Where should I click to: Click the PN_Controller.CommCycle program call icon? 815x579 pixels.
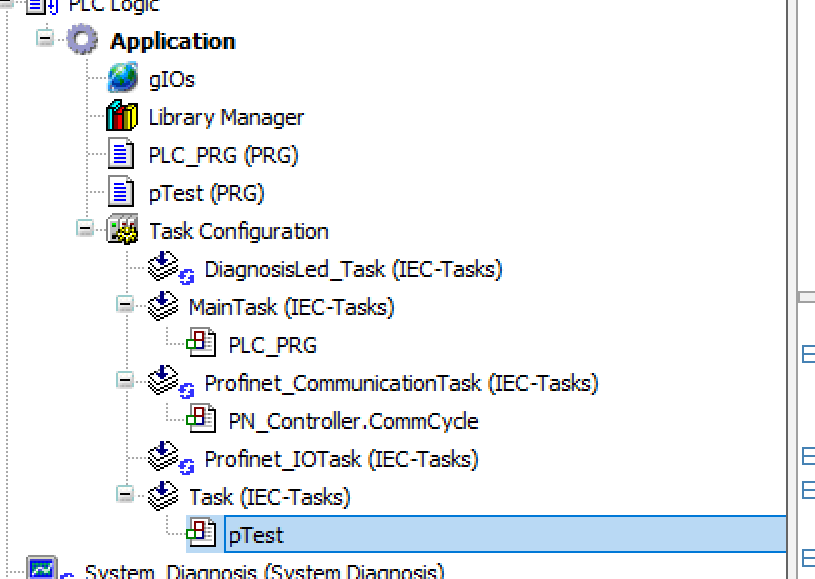202,420
